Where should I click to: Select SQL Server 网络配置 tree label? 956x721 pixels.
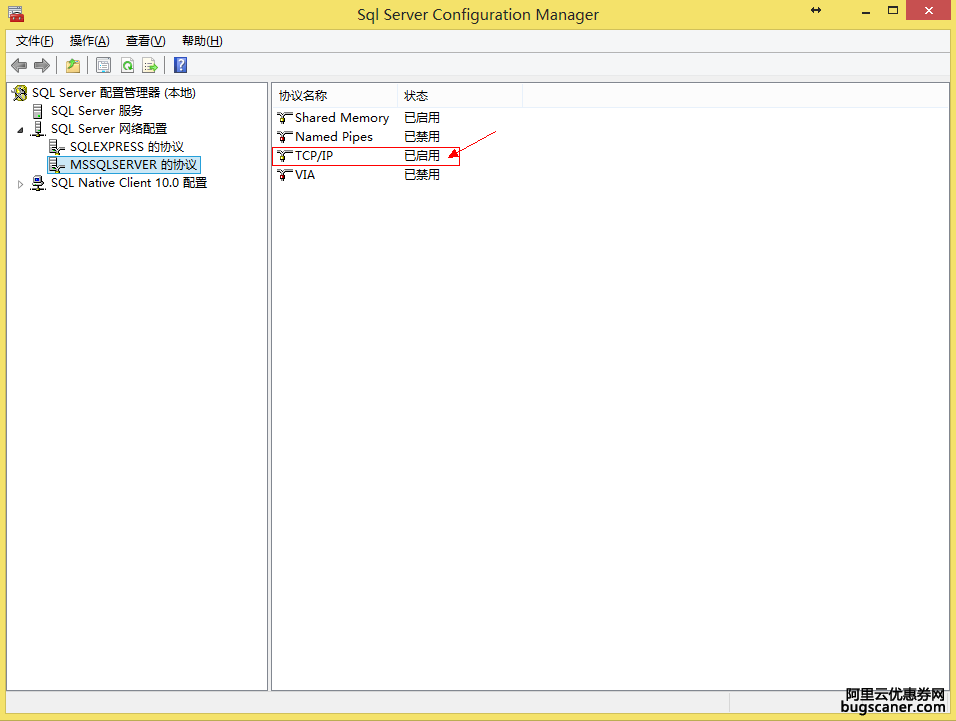(x=109, y=129)
